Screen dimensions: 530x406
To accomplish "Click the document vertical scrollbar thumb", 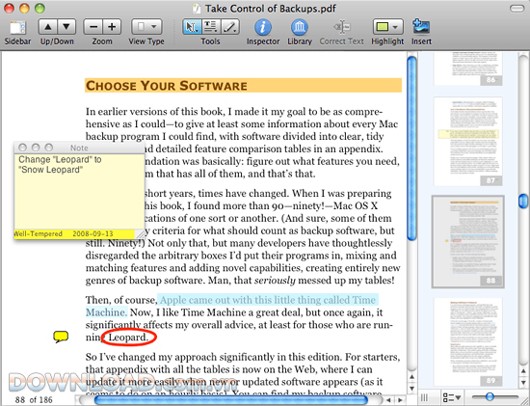I will click(x=412, y=148).
